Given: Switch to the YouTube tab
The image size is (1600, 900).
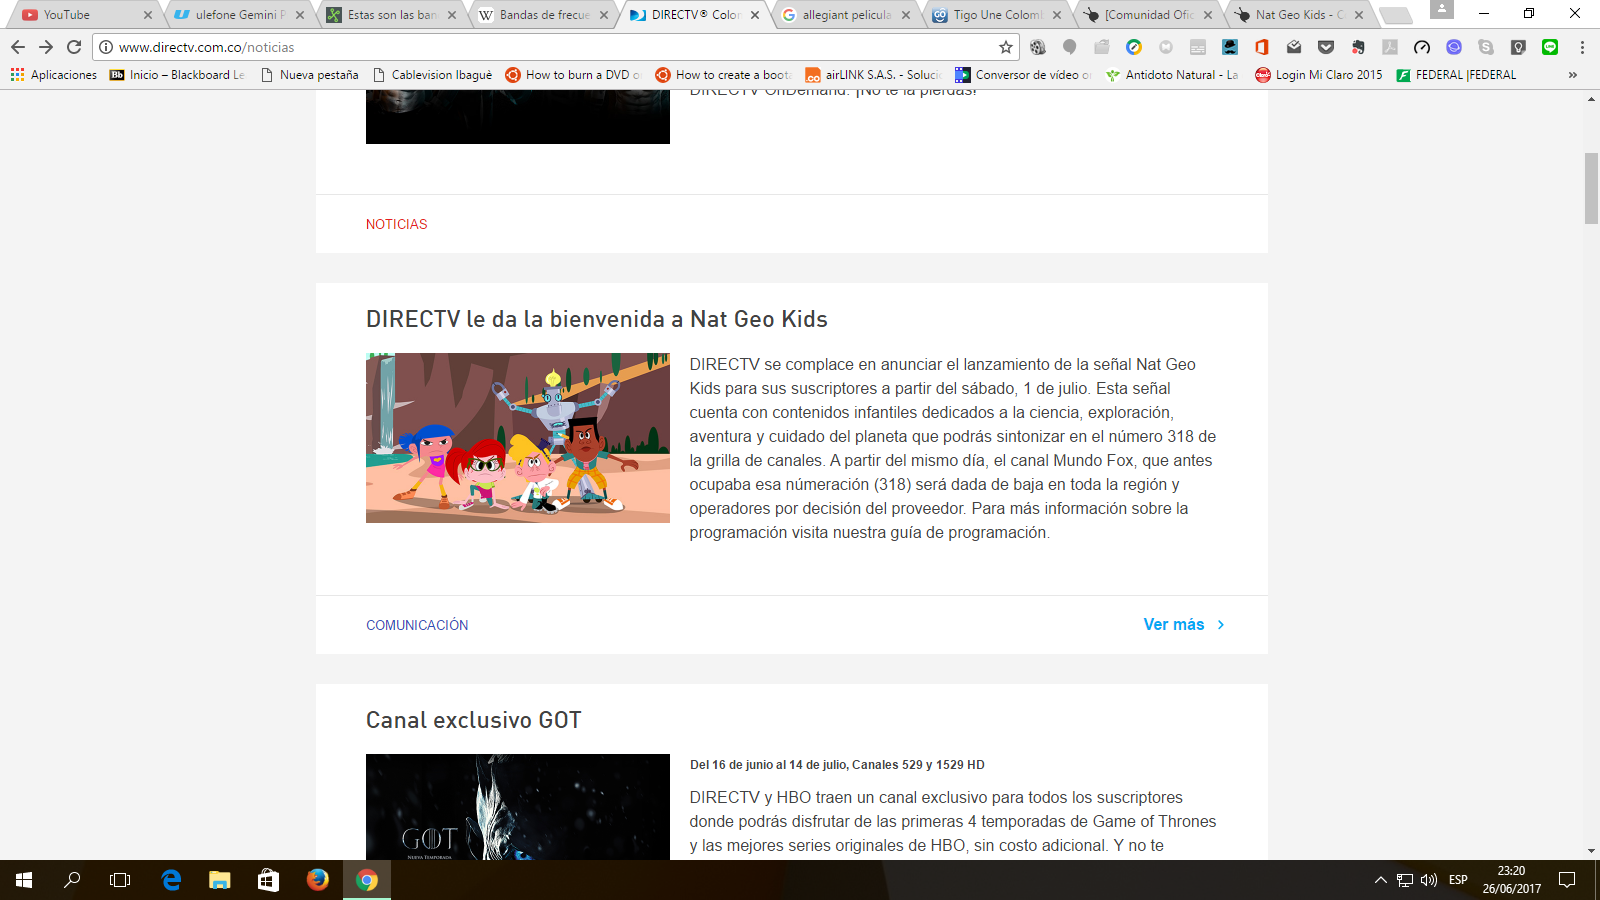Looking at the screenshot, I should pyautogui.click(x=80, y=15).
